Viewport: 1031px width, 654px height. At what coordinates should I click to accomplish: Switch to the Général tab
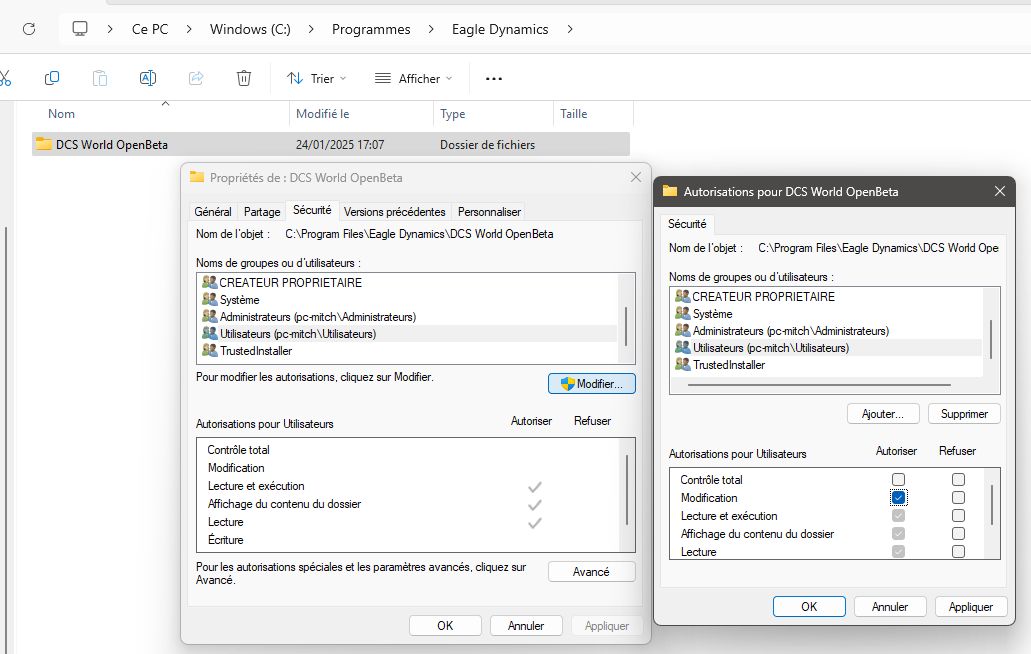click(x=213, y=212)
